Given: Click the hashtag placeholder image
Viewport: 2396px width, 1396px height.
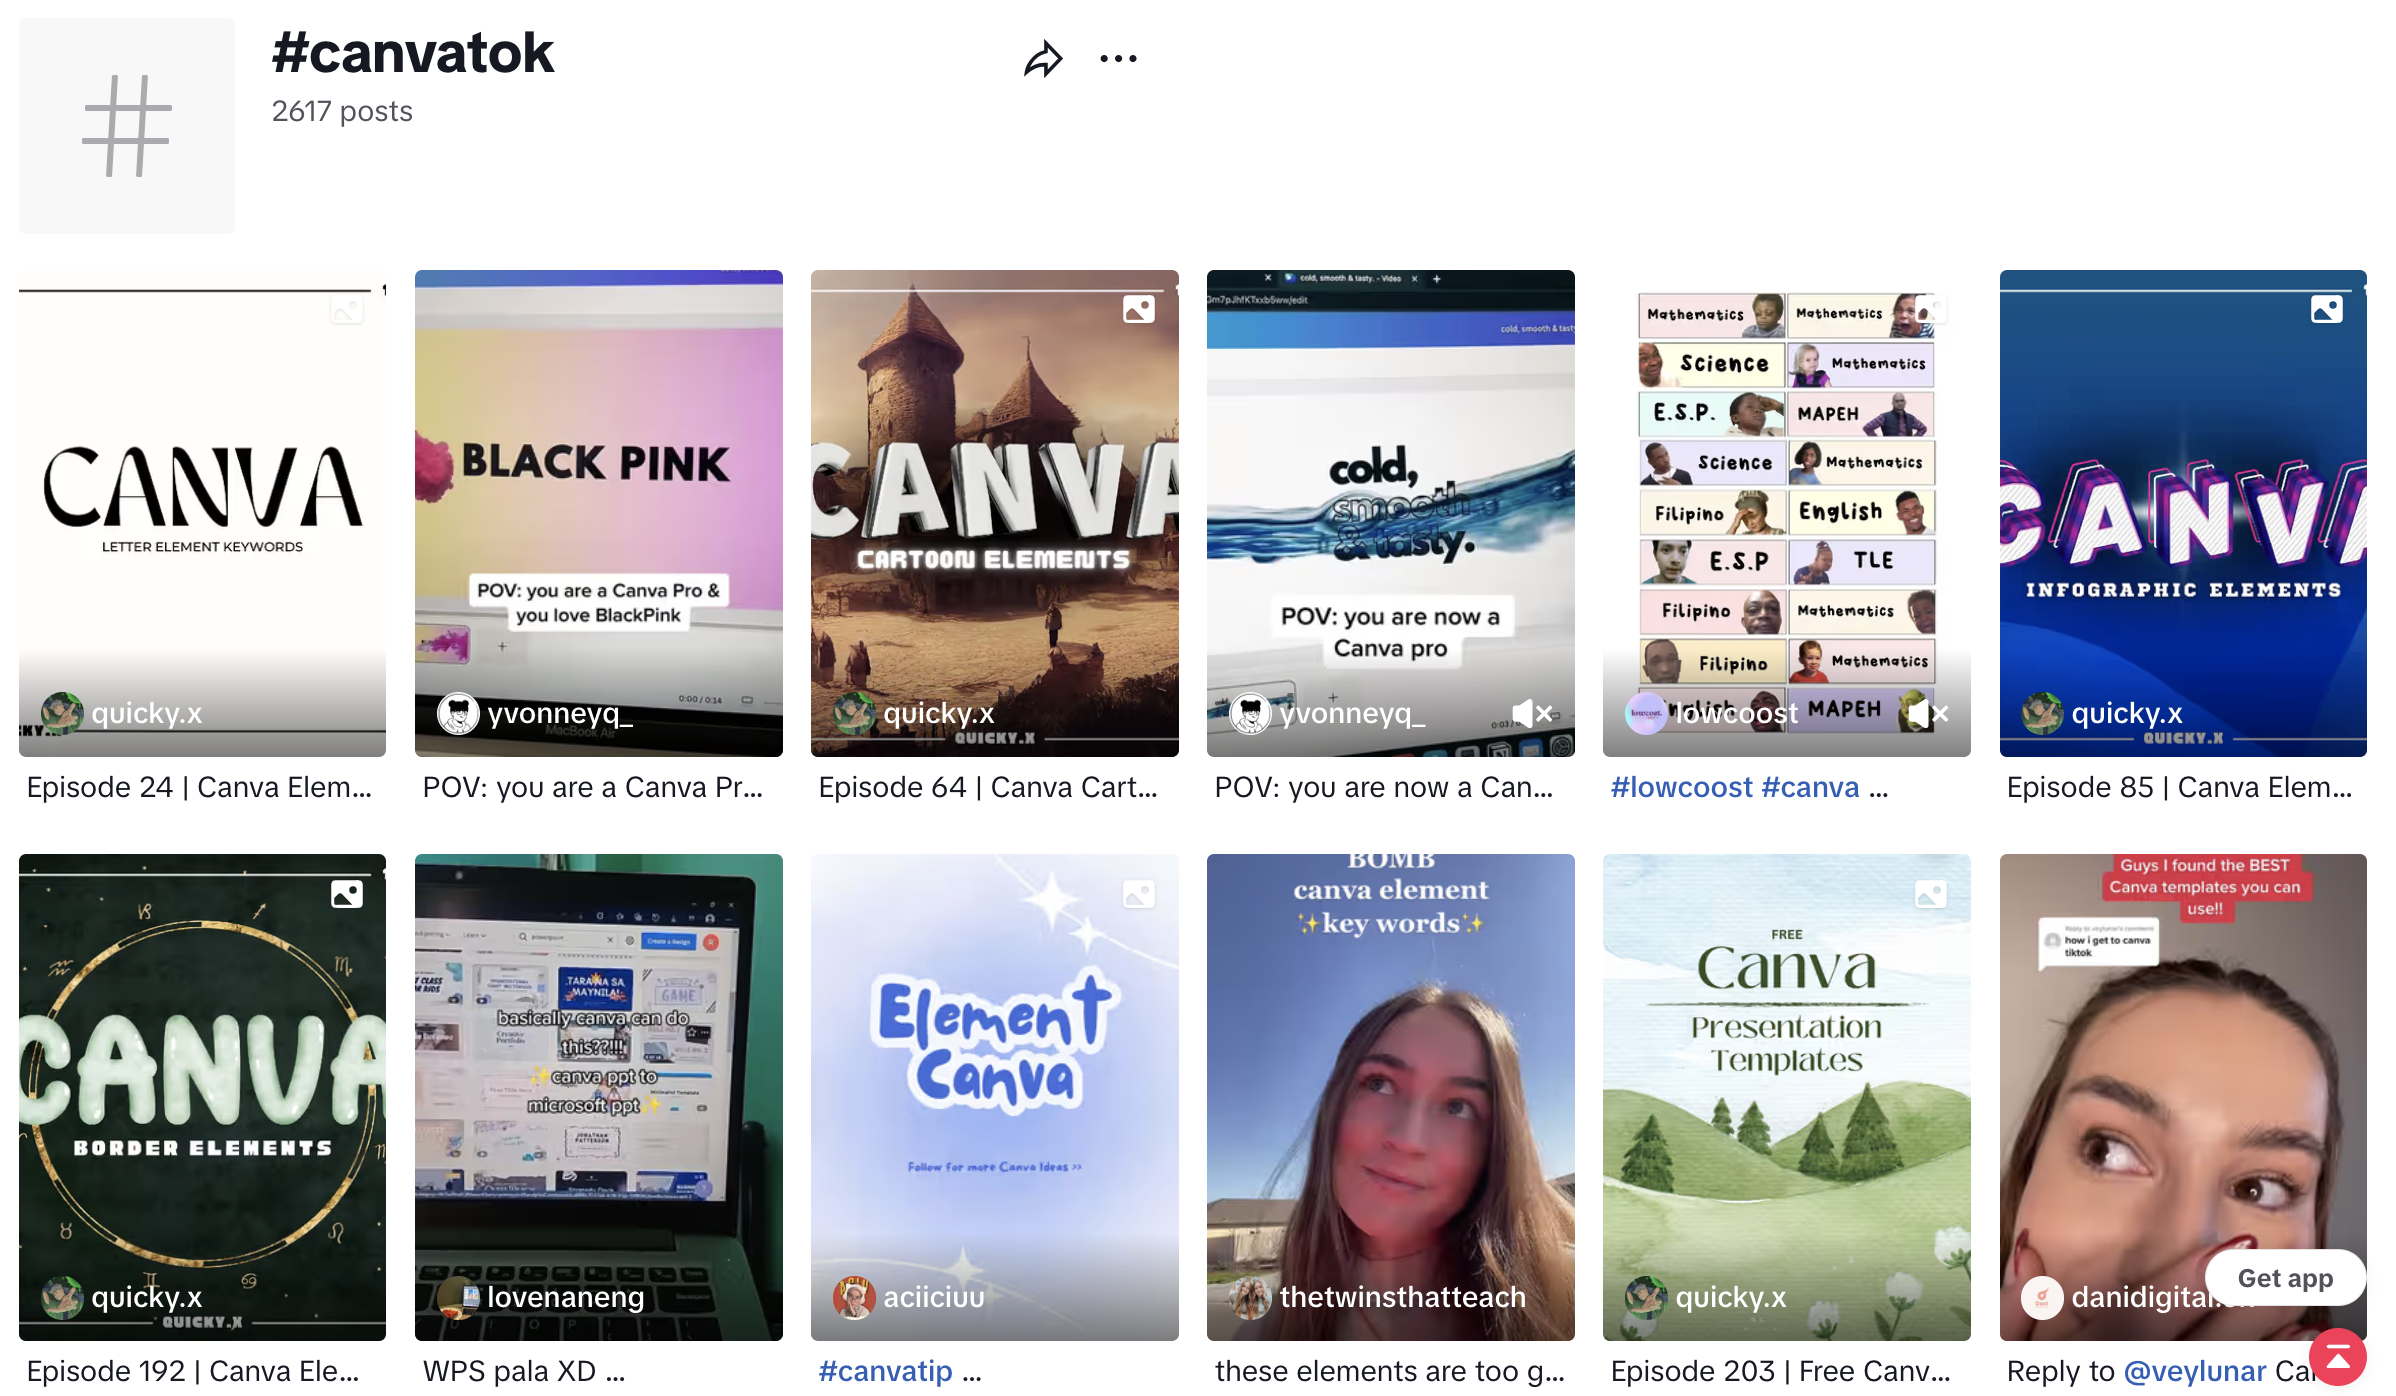Looking at the screenshot, I should 127,126.
